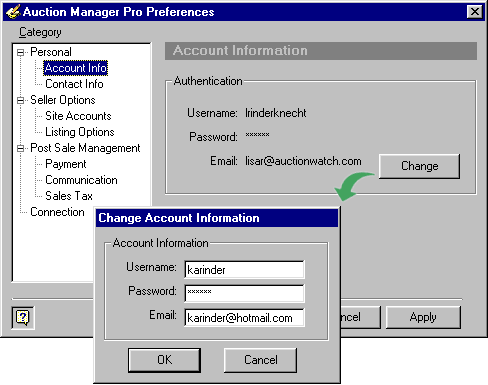Click the help question mark icon
488x385 pixels.
[23, 318]
